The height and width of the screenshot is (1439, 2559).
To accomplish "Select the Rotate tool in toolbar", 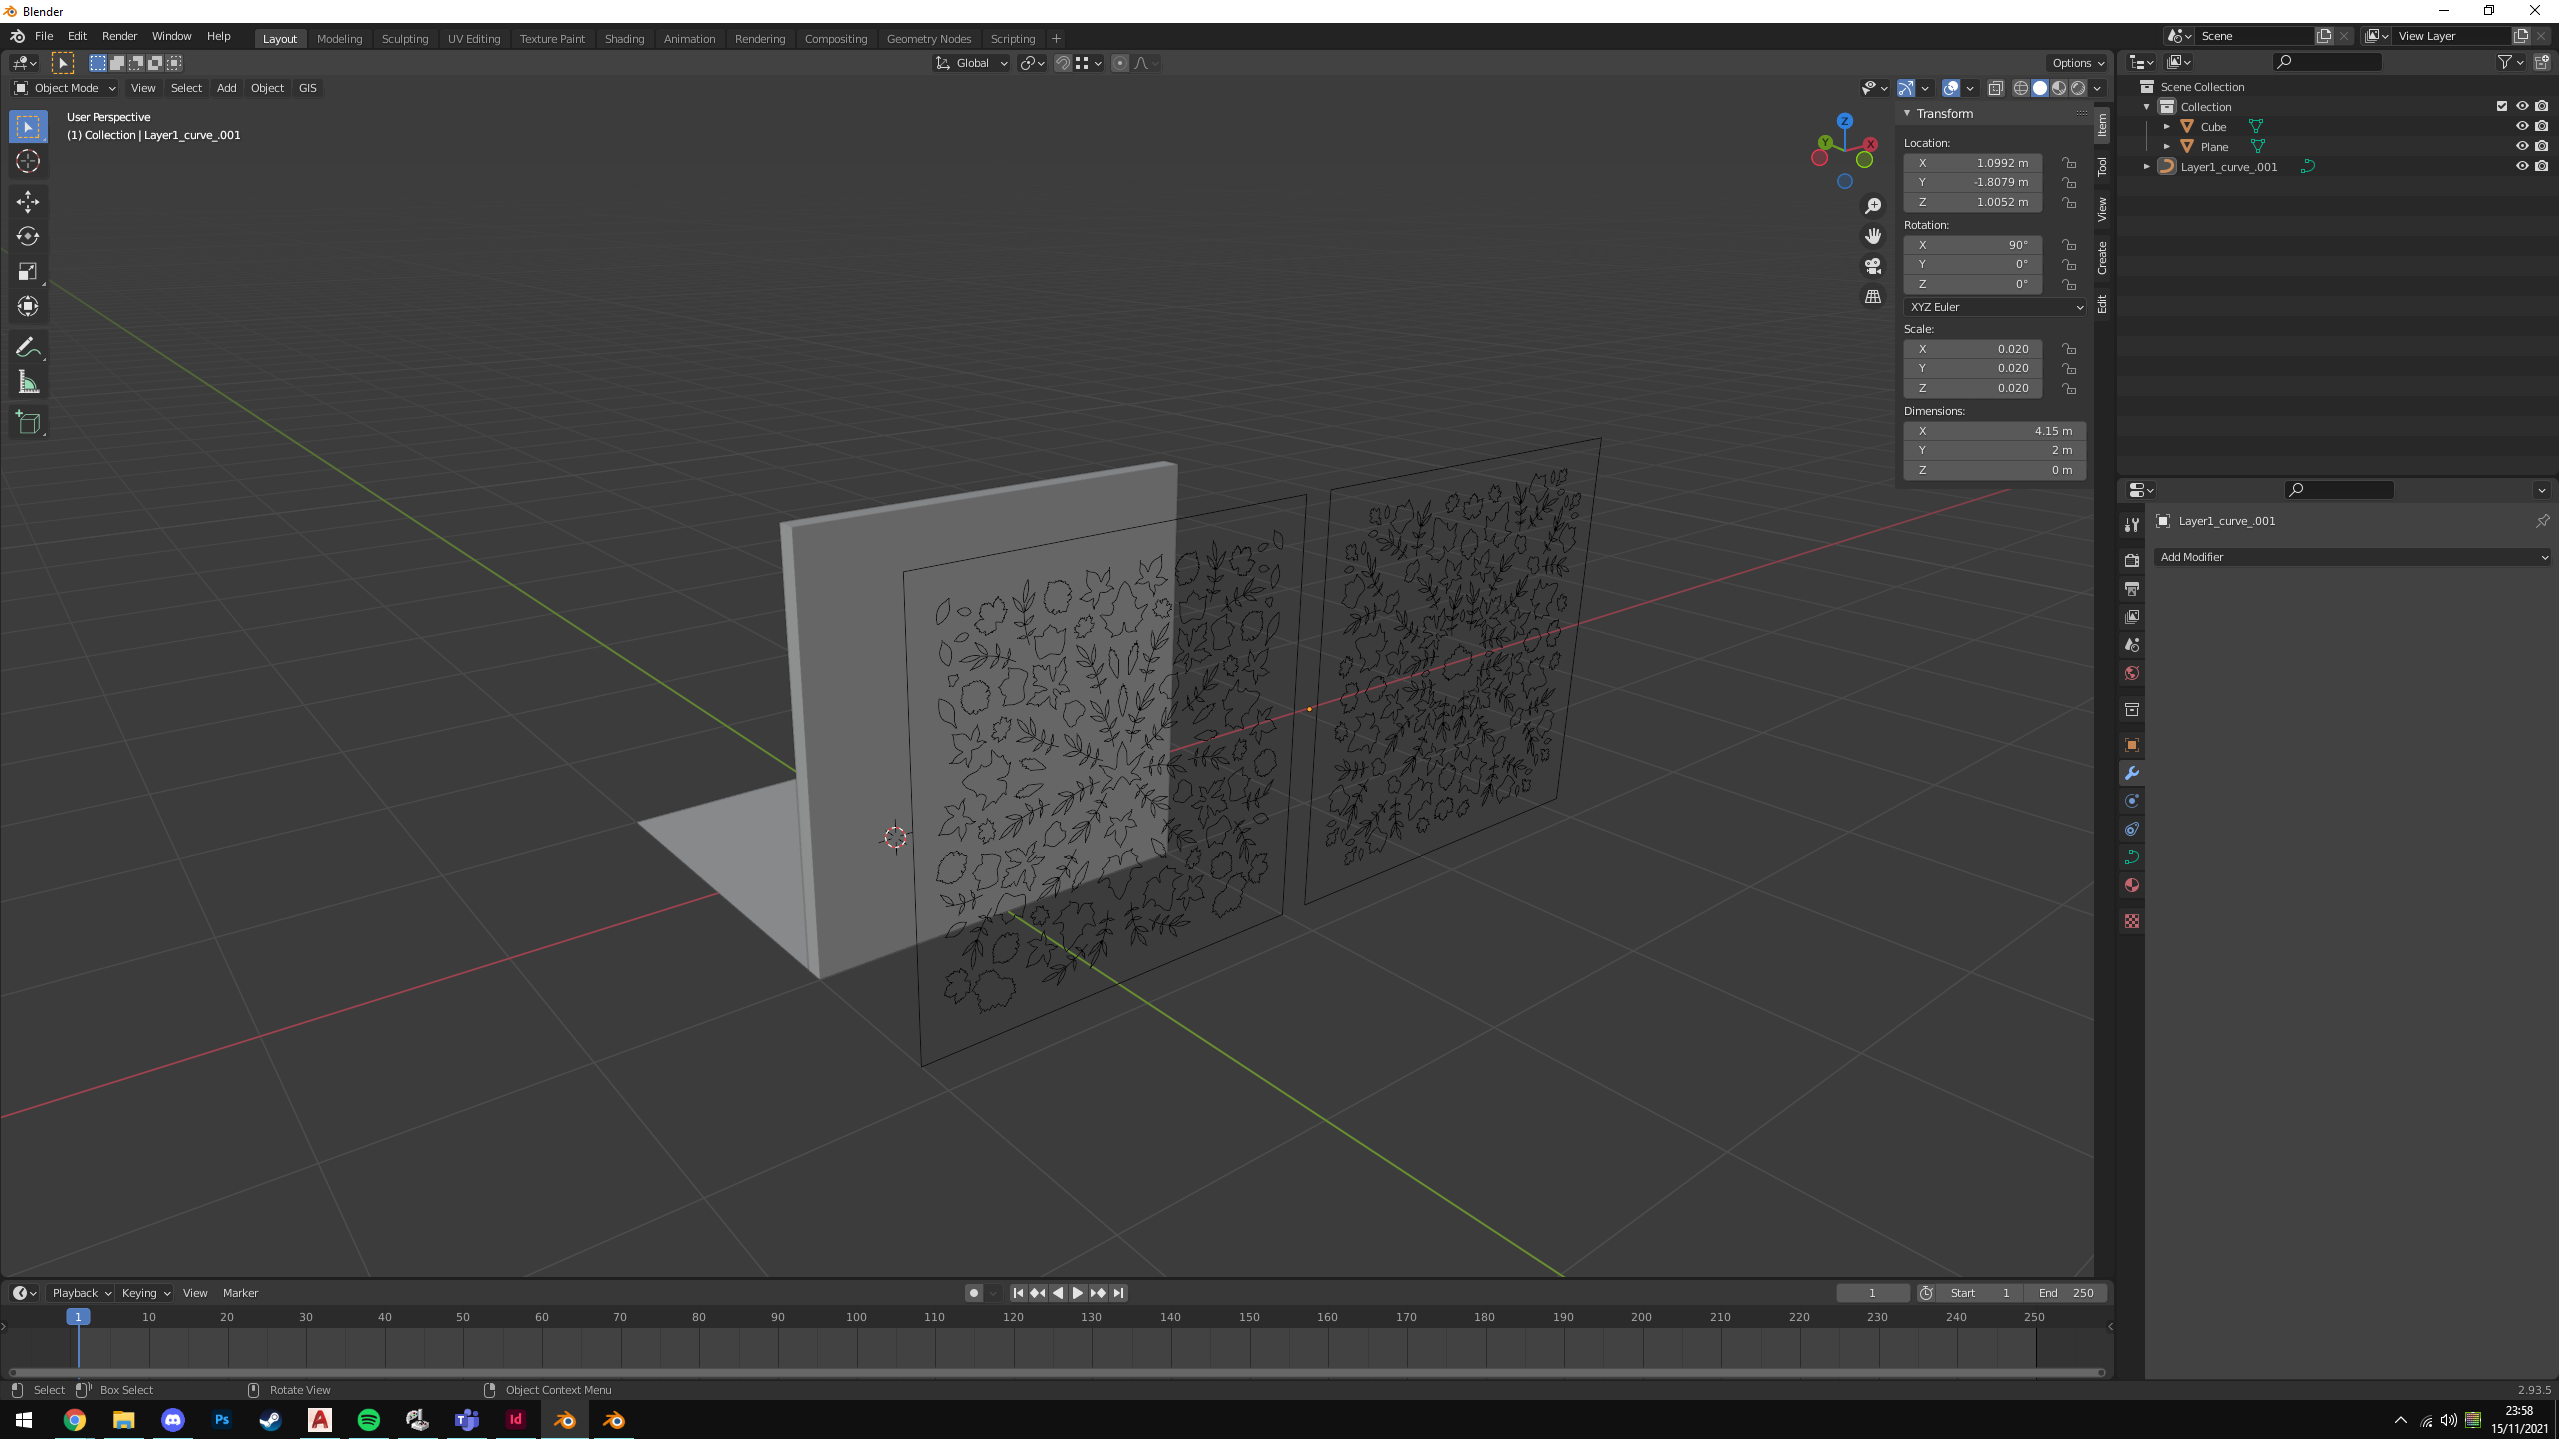I will (x=28, y=235).
